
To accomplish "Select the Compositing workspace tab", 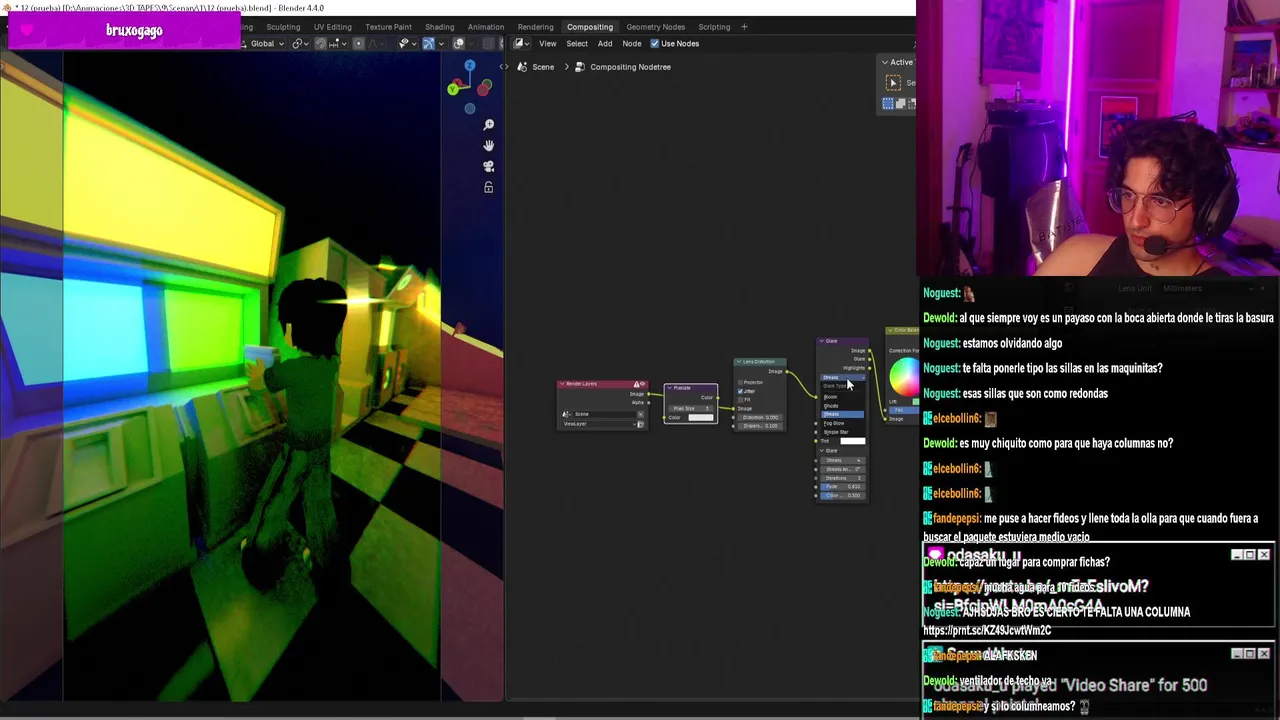I will click(x=590, y=27).
